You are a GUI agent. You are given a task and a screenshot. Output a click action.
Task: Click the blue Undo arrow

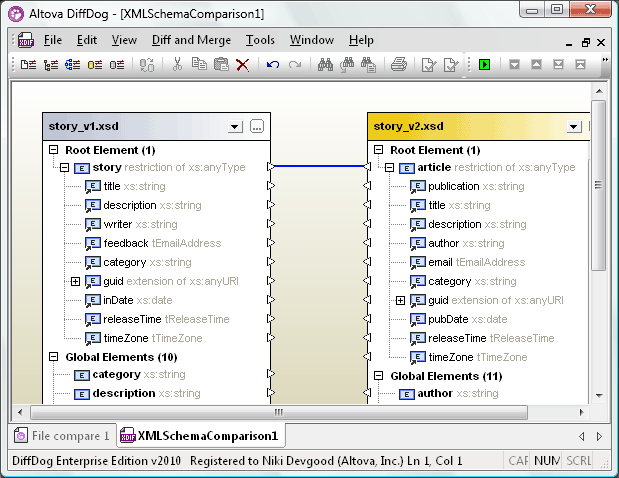tap(273, 64)
